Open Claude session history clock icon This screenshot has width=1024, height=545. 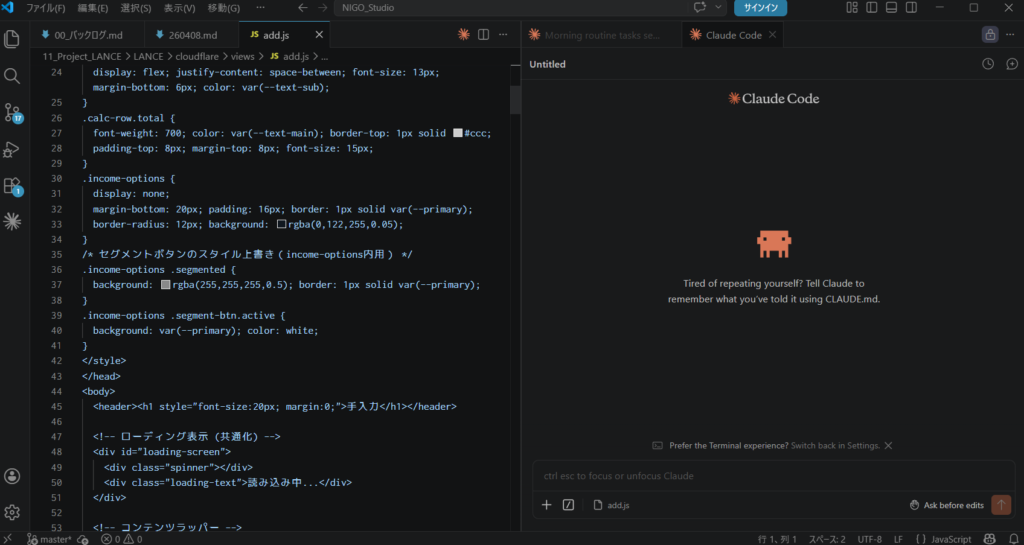tap(988, 64)
